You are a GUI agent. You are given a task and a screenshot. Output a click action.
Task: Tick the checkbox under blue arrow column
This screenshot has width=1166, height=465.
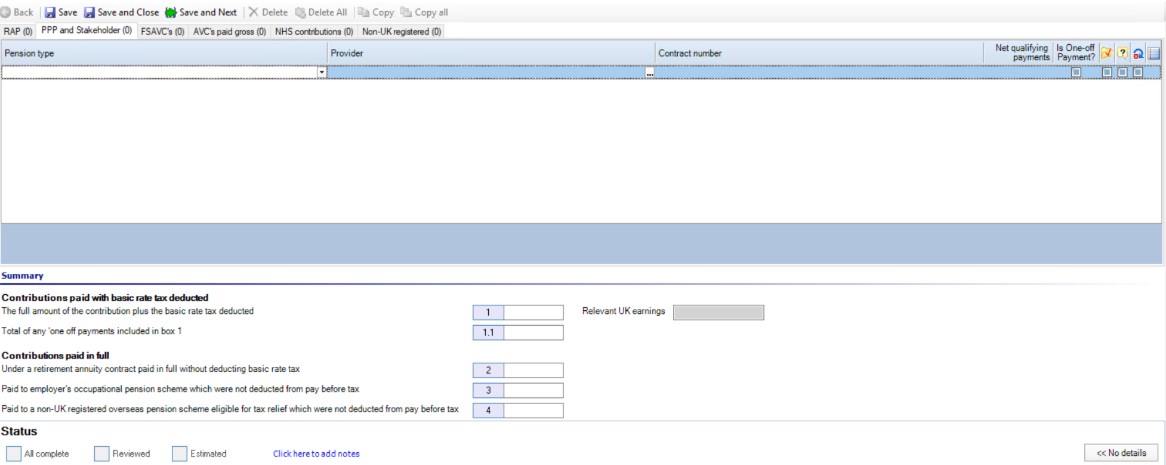pyautogui.click(x=1138, y=72)
